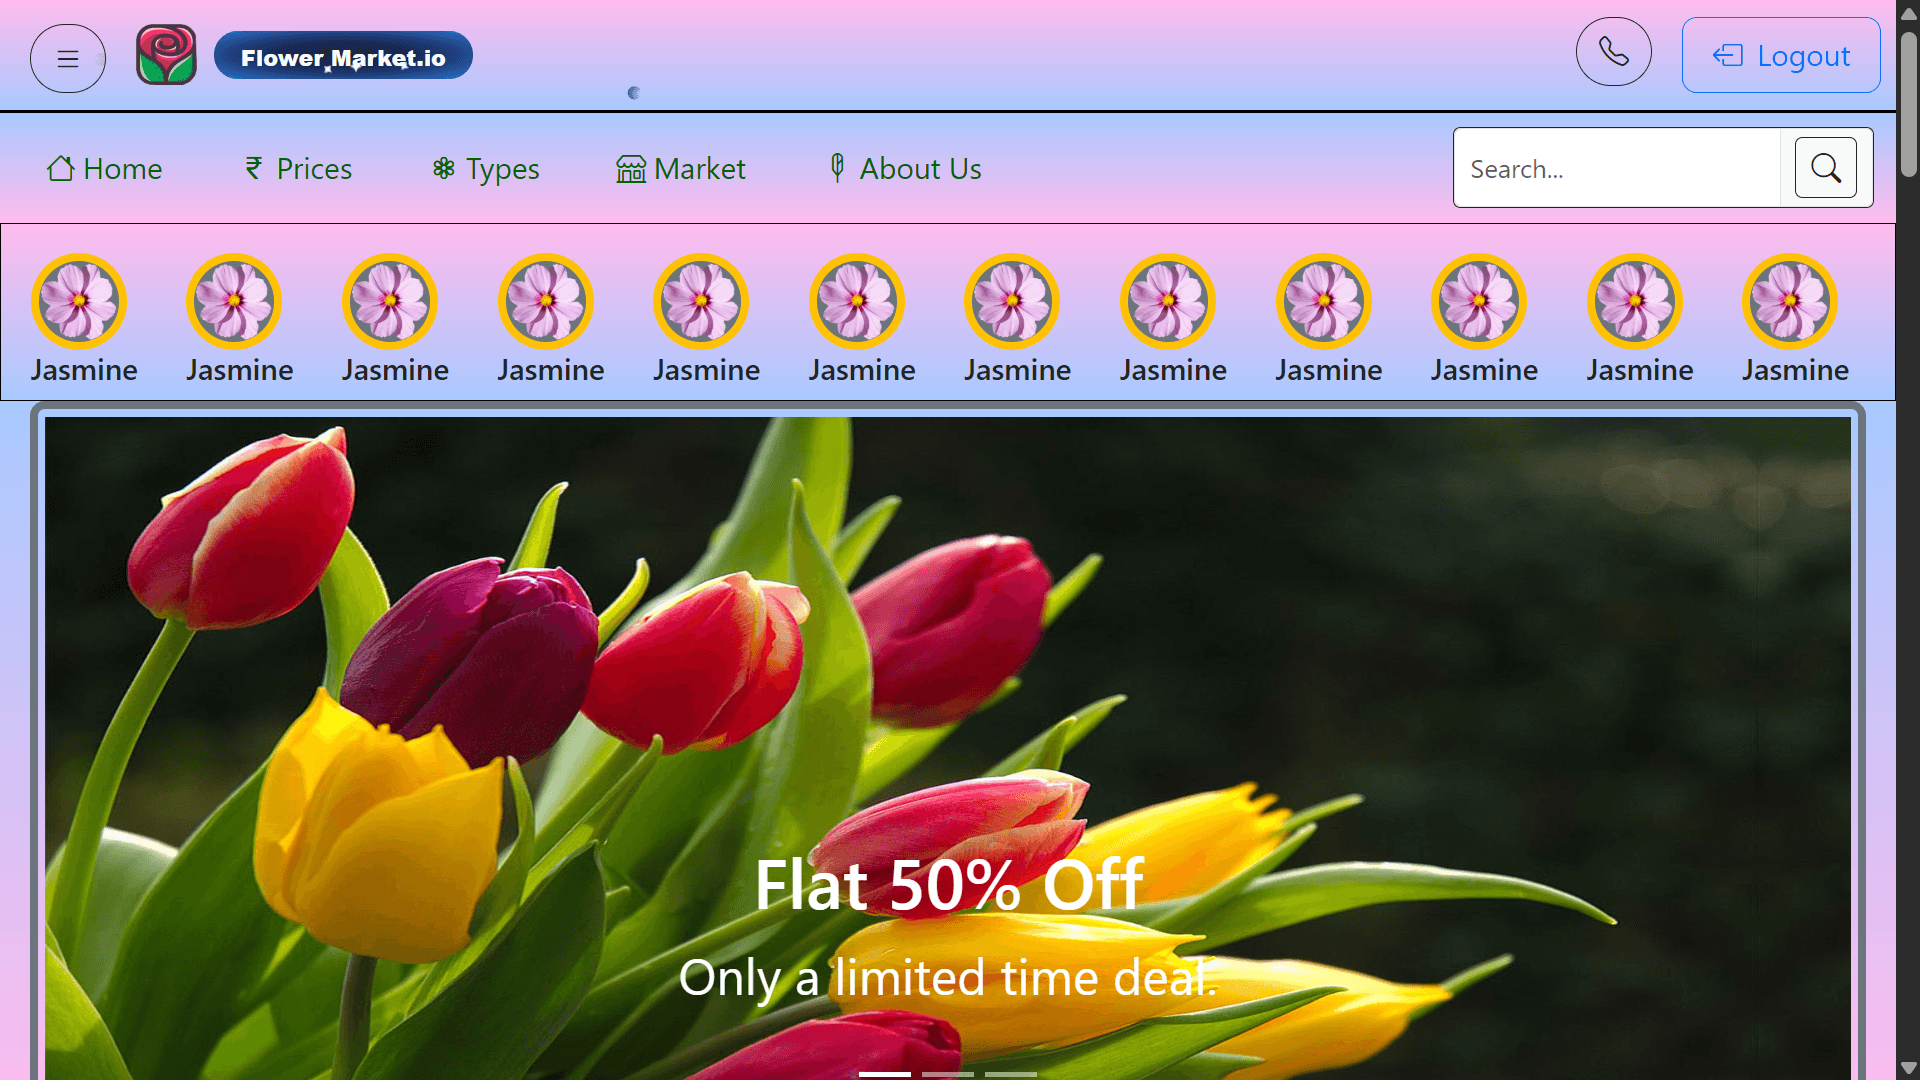
Task: Go to the Market tab
Action: click(699, 169)
